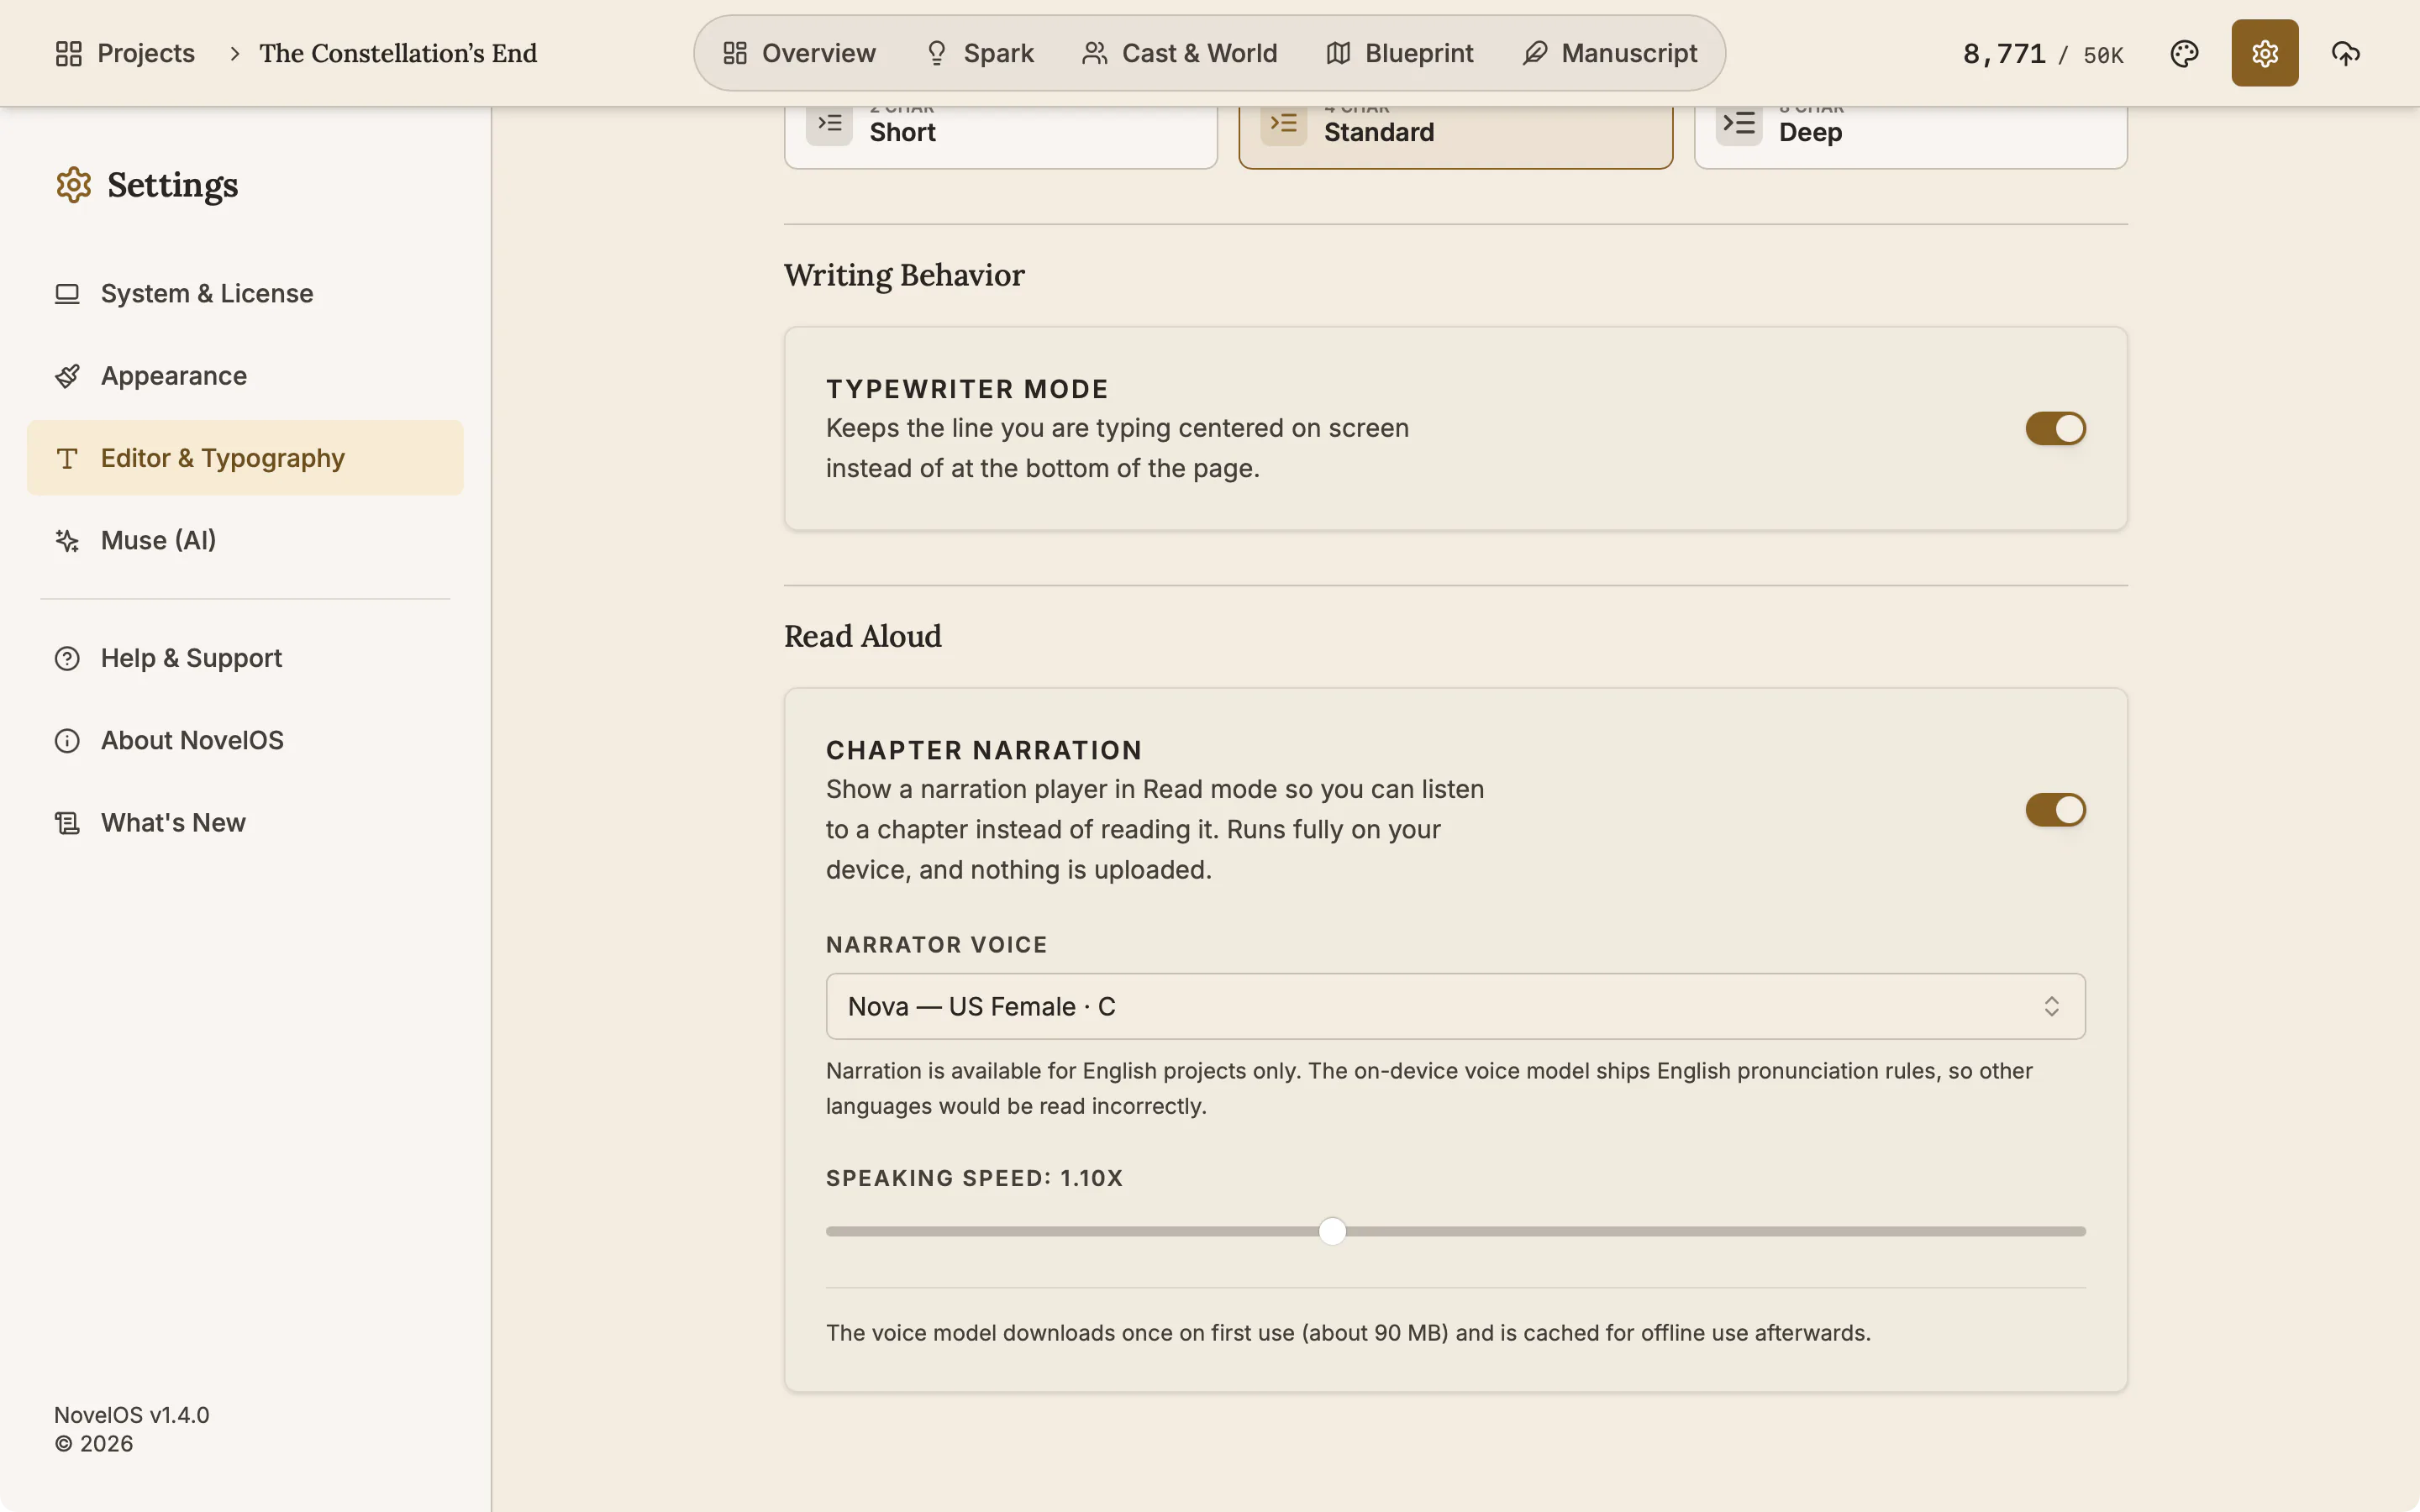Click the Muse (AI) sparkle icon

pos(67,541)
